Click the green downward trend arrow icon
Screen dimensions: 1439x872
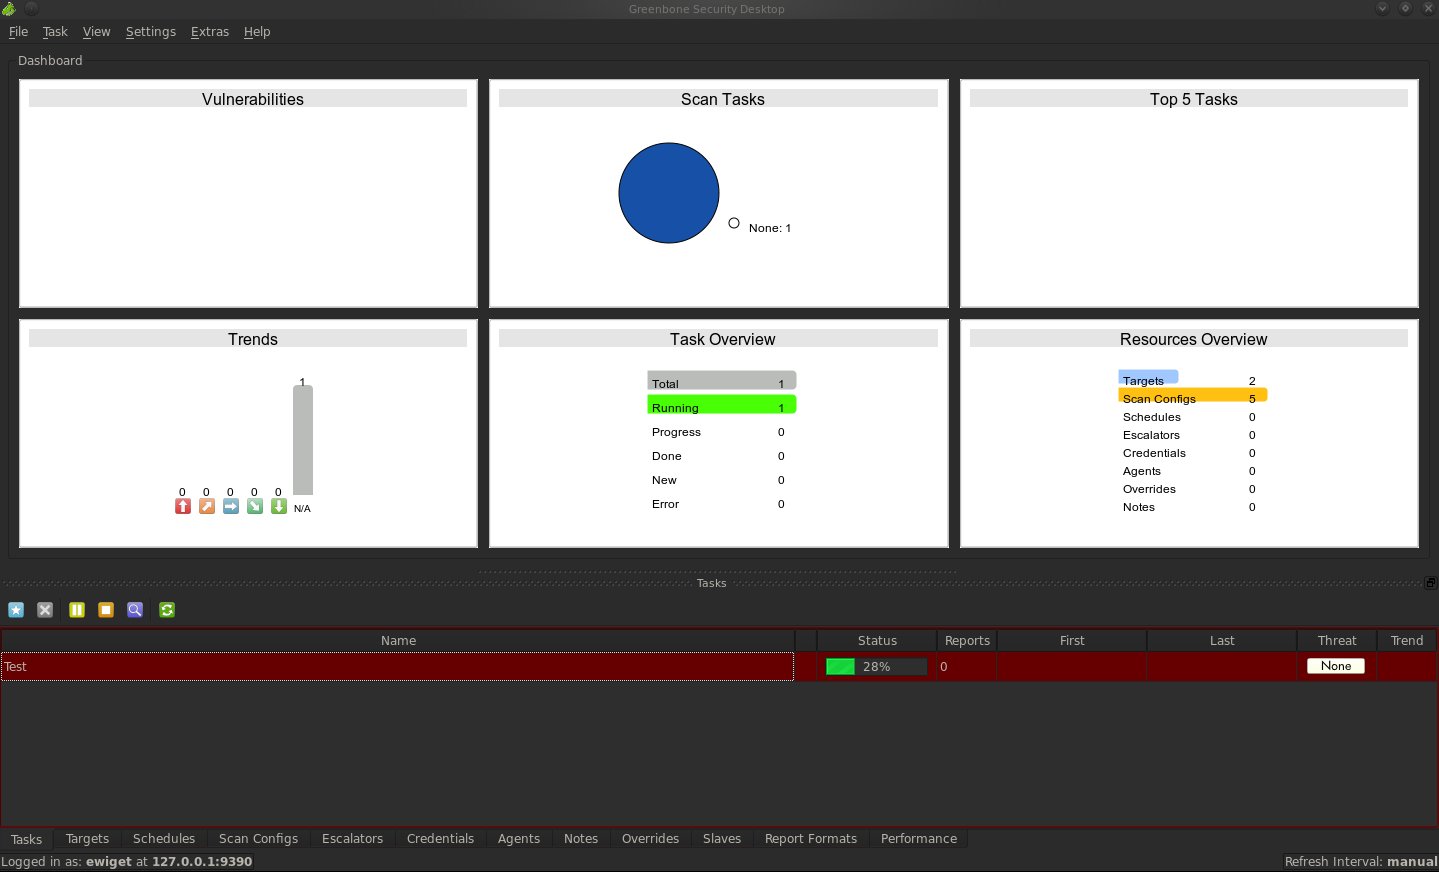[278, 506]
